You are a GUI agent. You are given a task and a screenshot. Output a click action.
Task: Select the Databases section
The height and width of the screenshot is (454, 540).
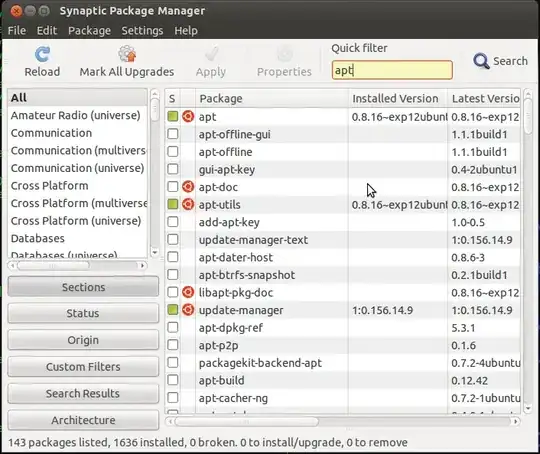click(77, 238)
